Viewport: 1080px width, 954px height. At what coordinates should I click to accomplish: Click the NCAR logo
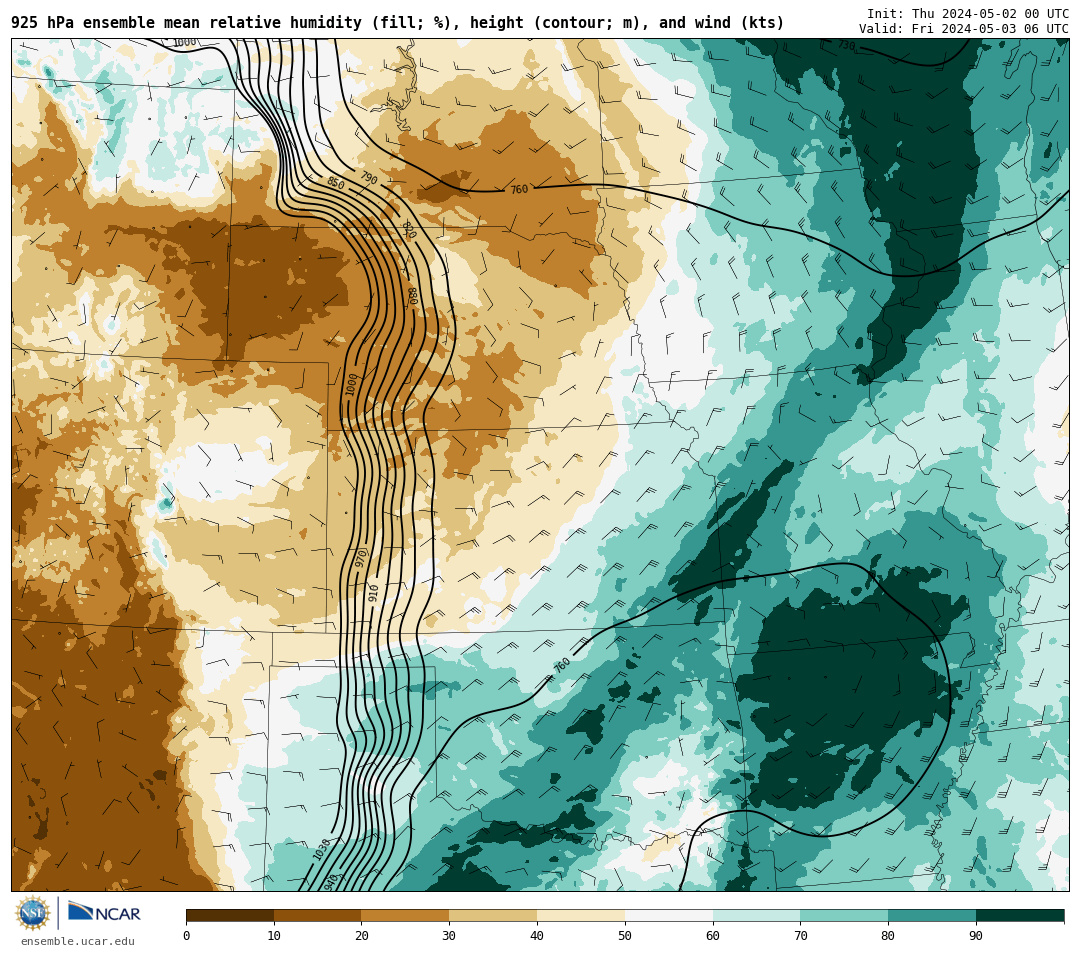pyautogui.click(x=104, y=912)
